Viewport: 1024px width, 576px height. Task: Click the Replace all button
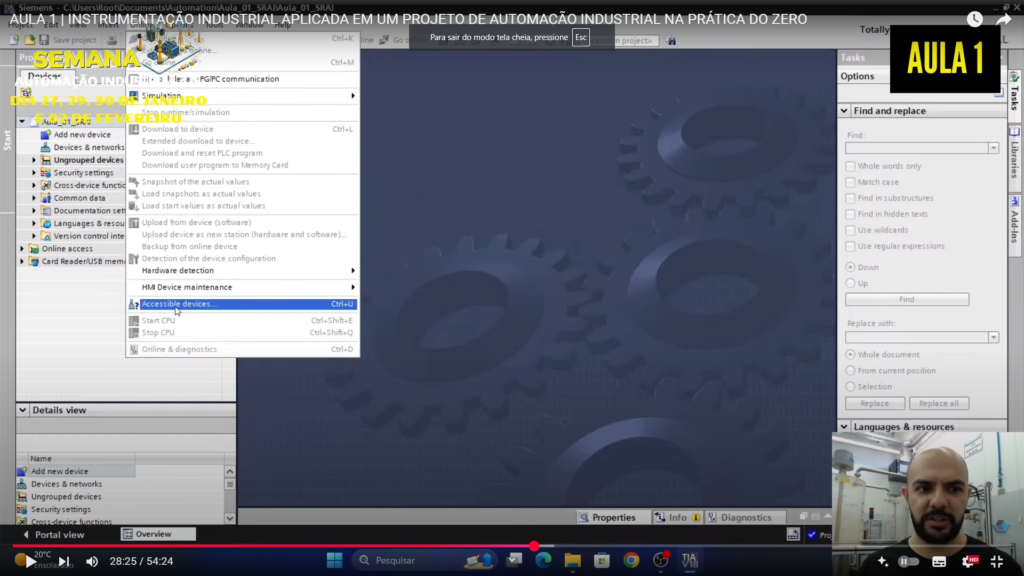(x=939, y=404)
